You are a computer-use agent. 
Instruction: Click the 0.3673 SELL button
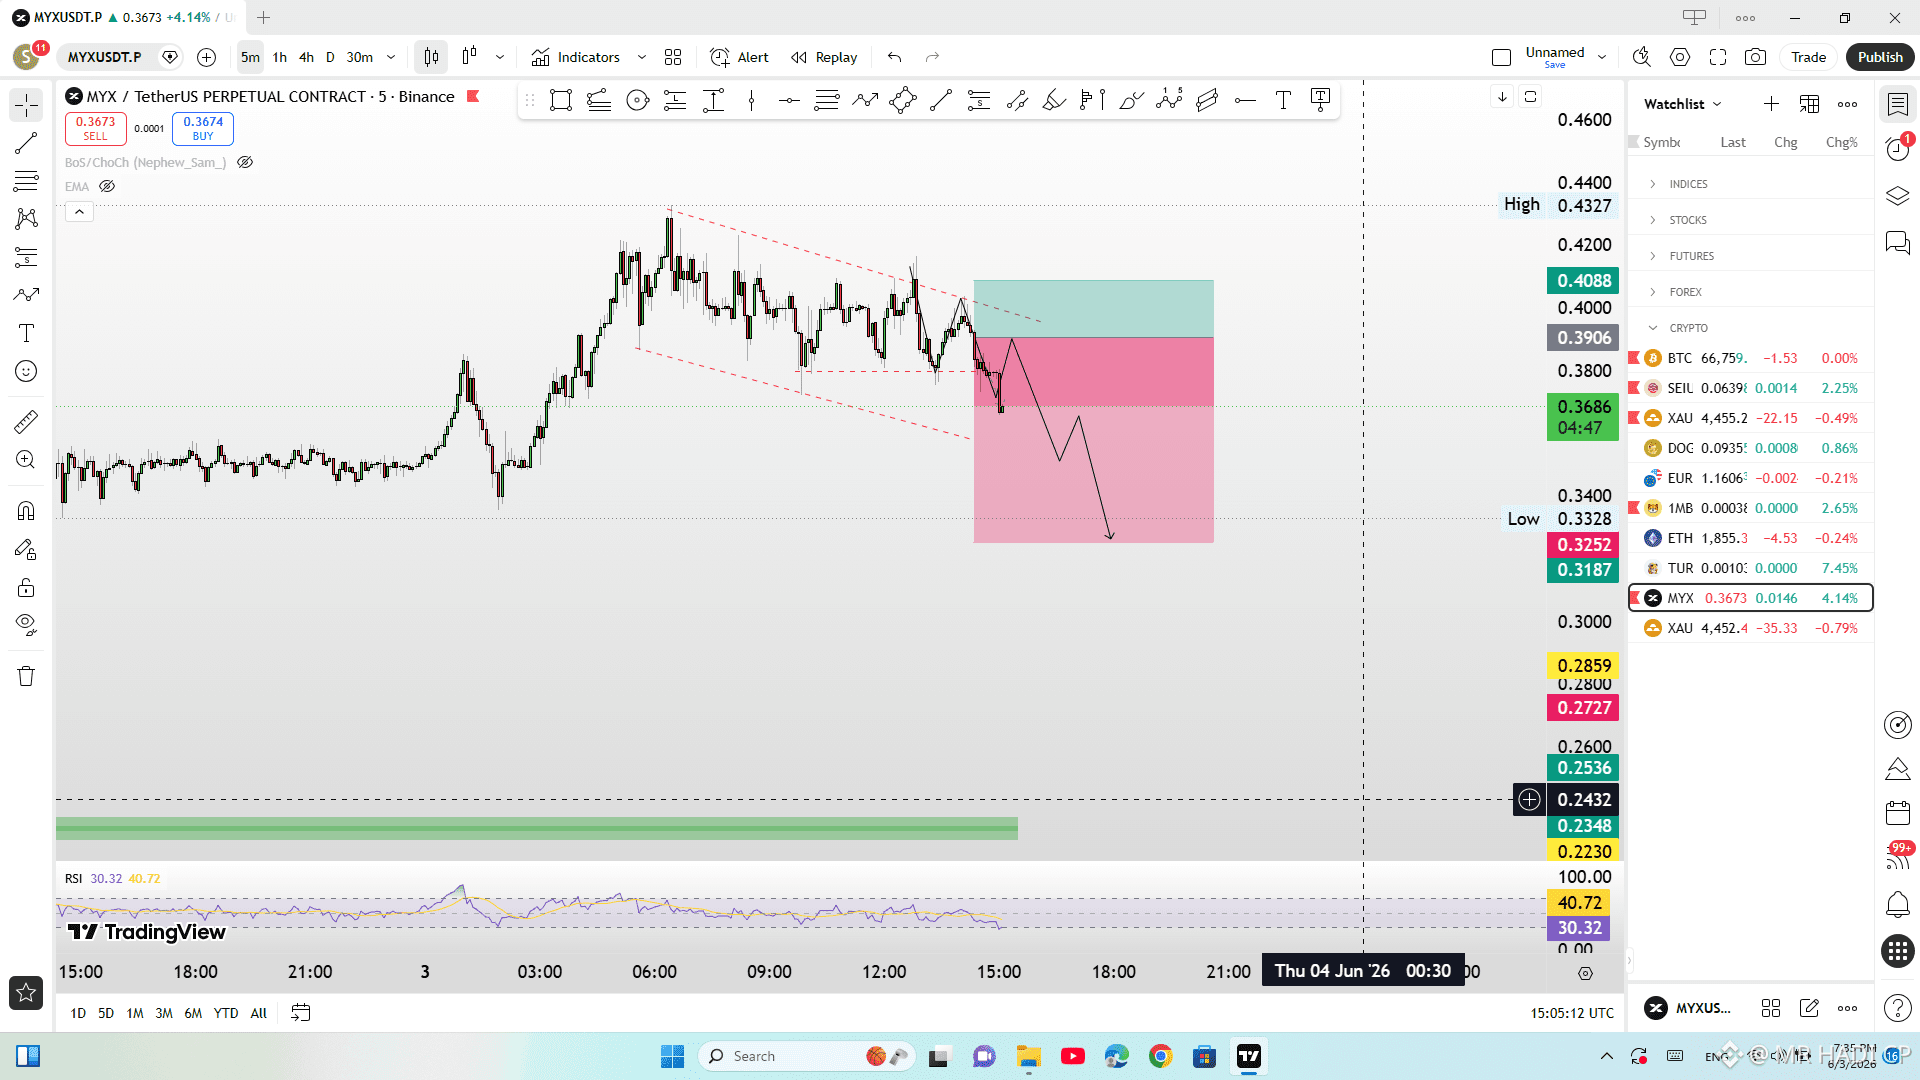(95, 128)
